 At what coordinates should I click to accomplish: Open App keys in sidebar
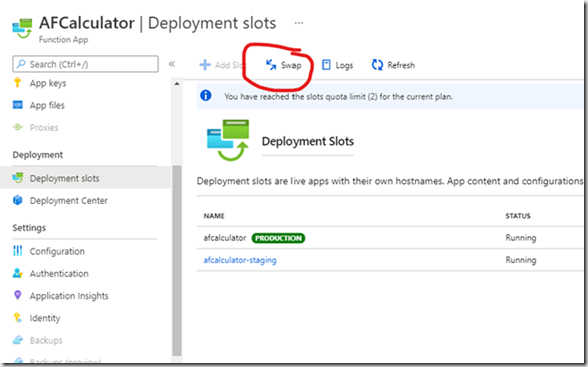[x=48, y=83]
